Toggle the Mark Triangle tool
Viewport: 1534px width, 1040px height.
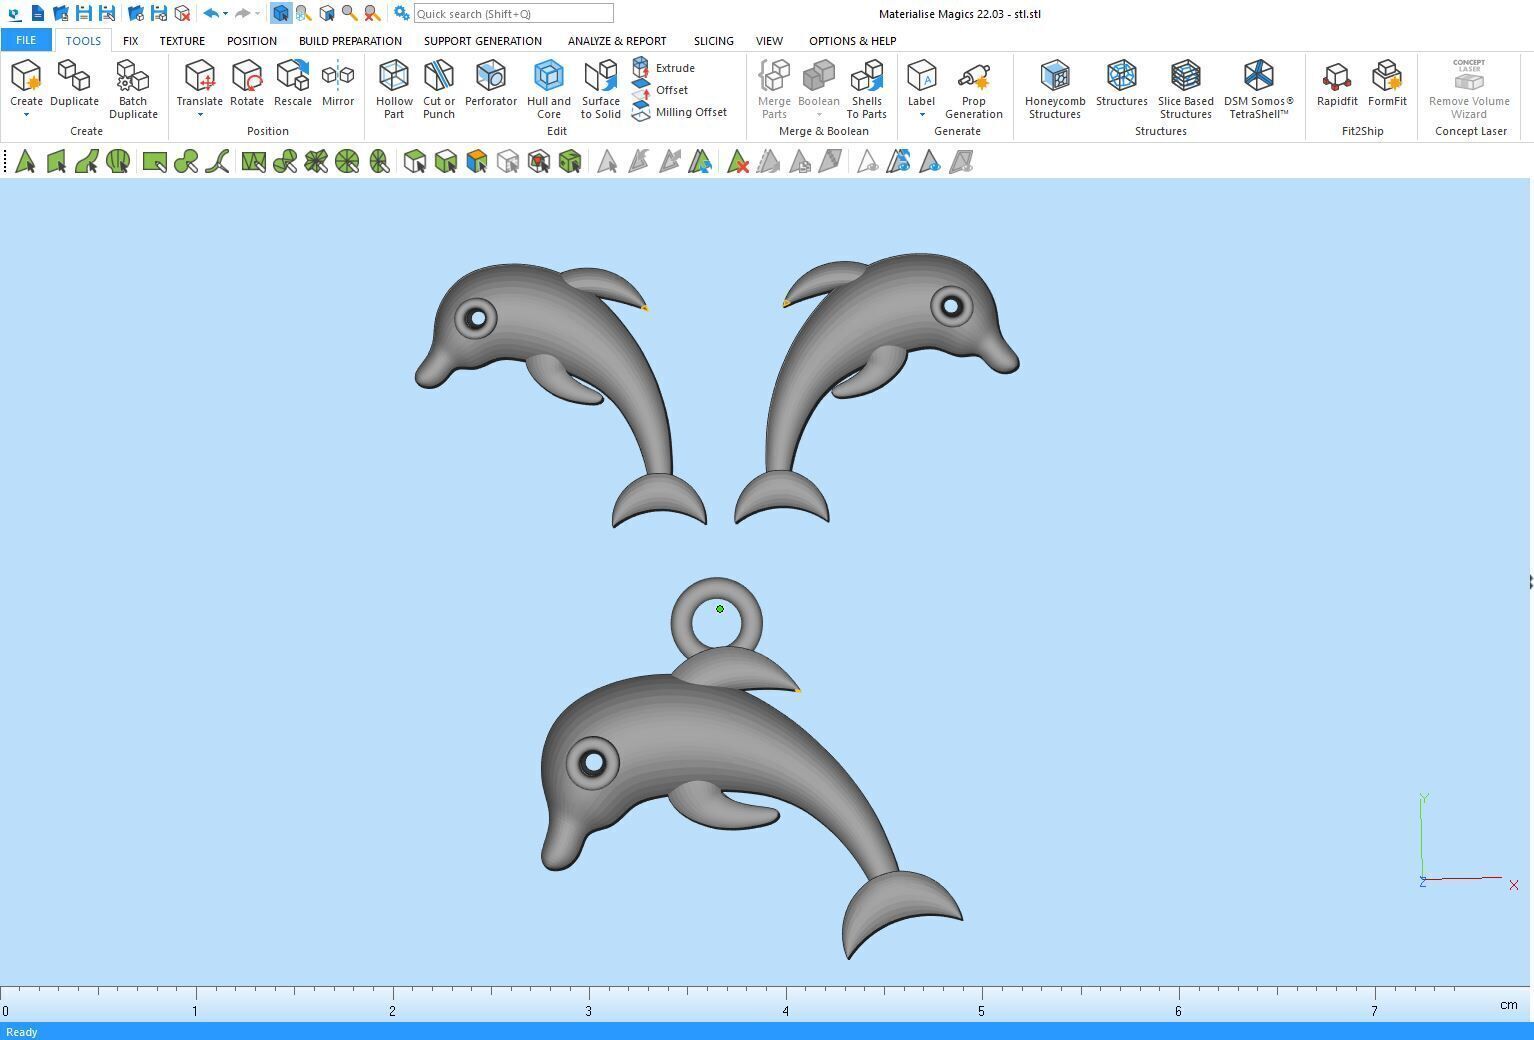coord(25,161)
